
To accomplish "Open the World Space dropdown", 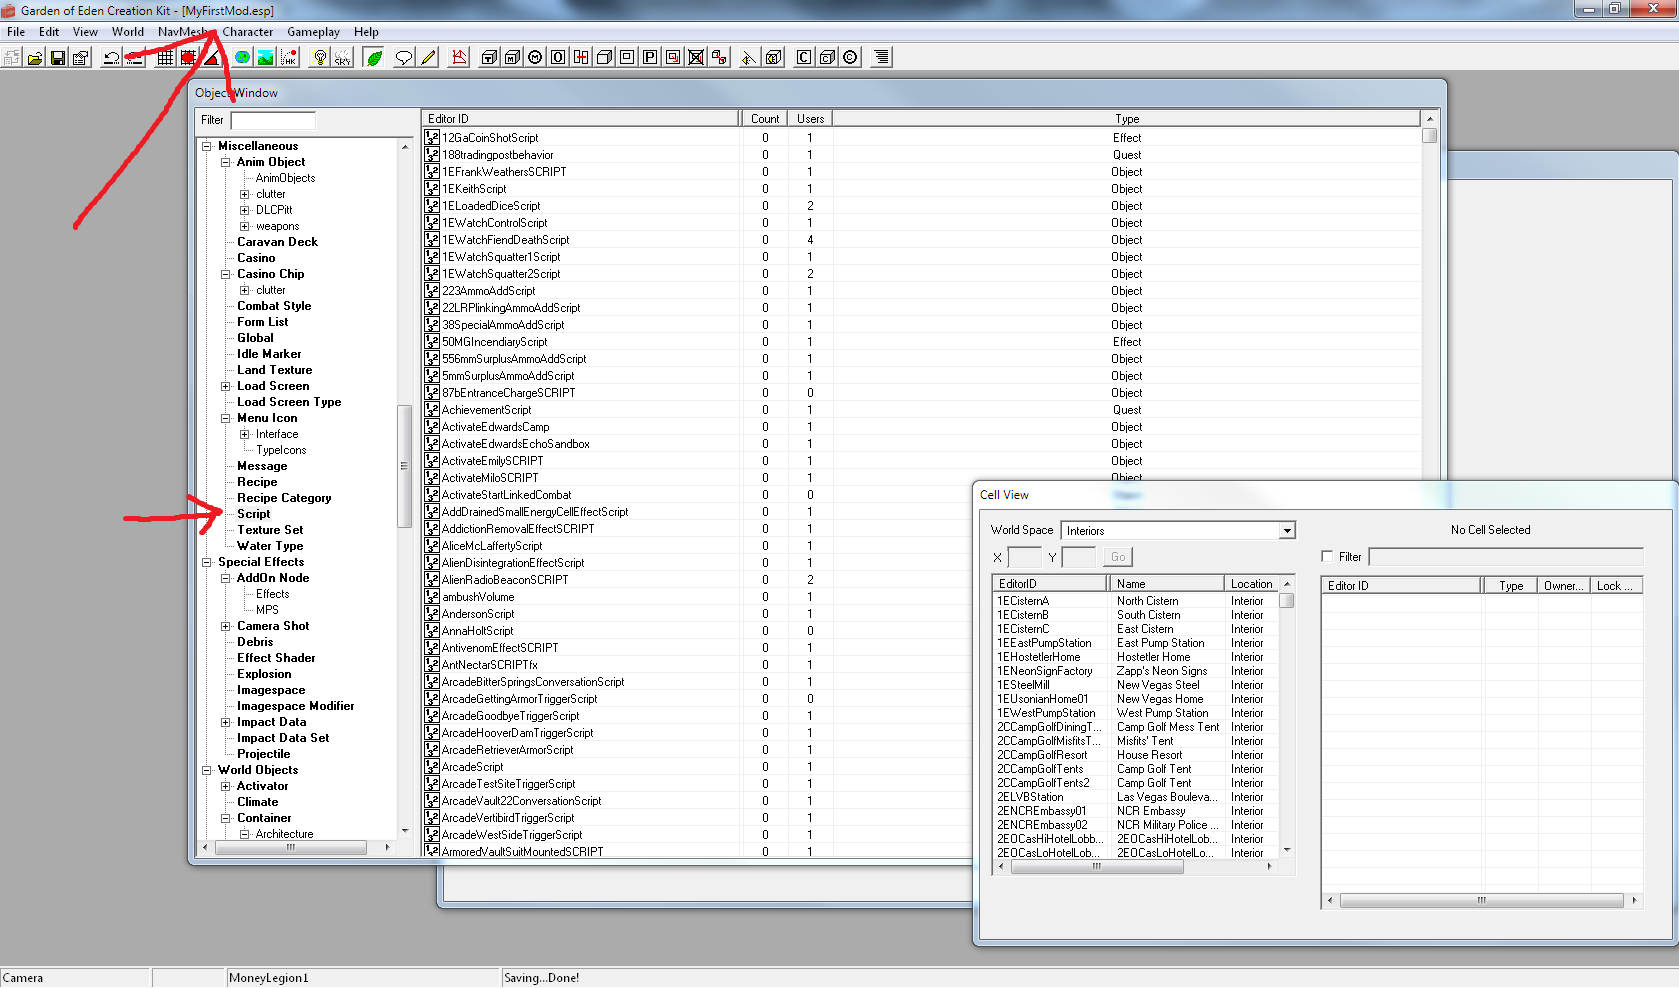I will [1287, 531].
